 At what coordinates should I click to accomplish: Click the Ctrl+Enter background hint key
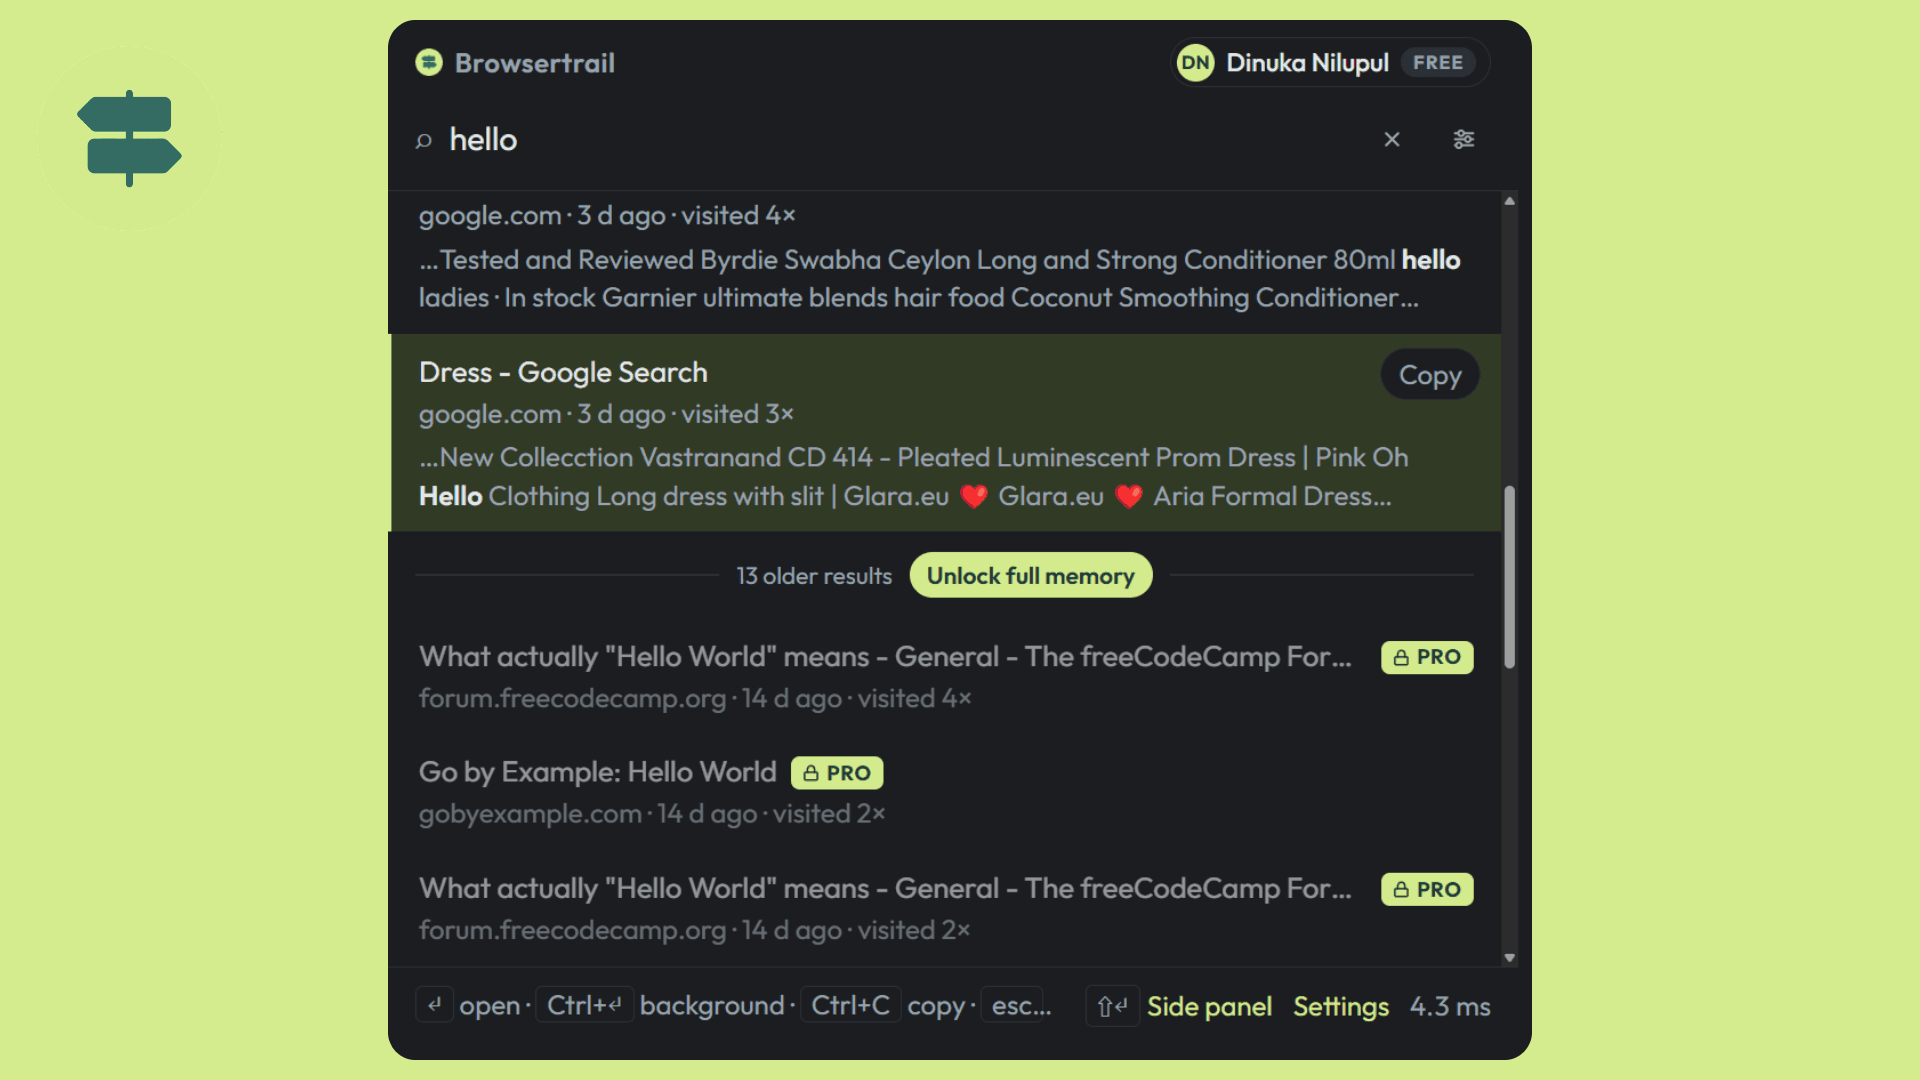click(585, 1005)
